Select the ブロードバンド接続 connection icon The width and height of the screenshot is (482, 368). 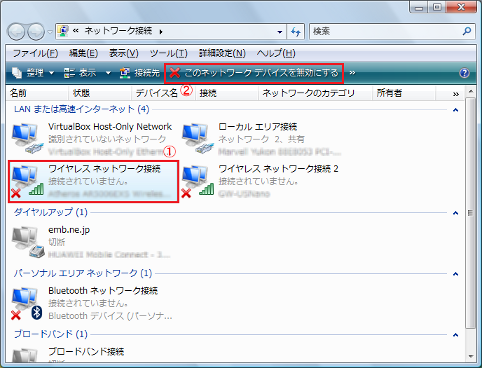(x=25, y=355)
